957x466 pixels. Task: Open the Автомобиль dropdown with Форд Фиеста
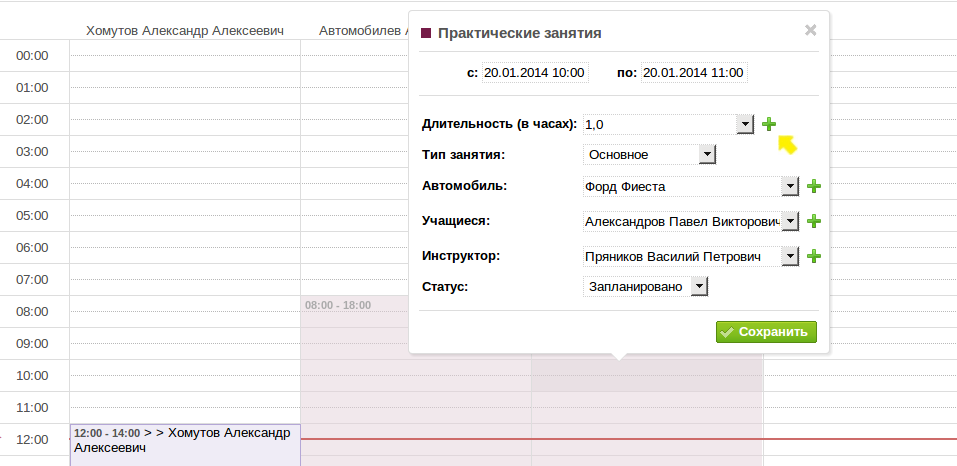789,187
